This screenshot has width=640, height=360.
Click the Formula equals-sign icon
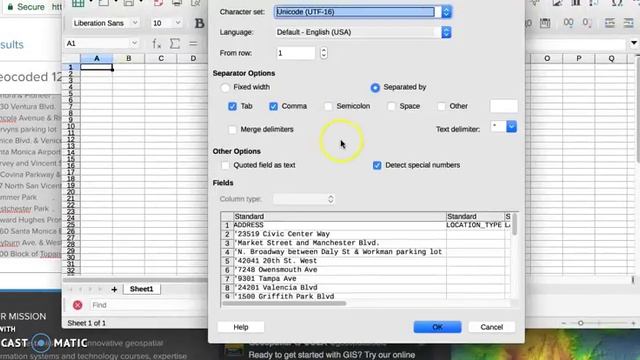coord(193,43)
